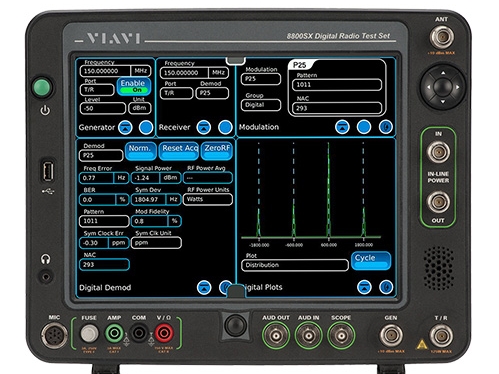This screenshot has height=374, width=499.
Task: Select the Mod Fidelity value 0.8
Action: coord(150,221)
